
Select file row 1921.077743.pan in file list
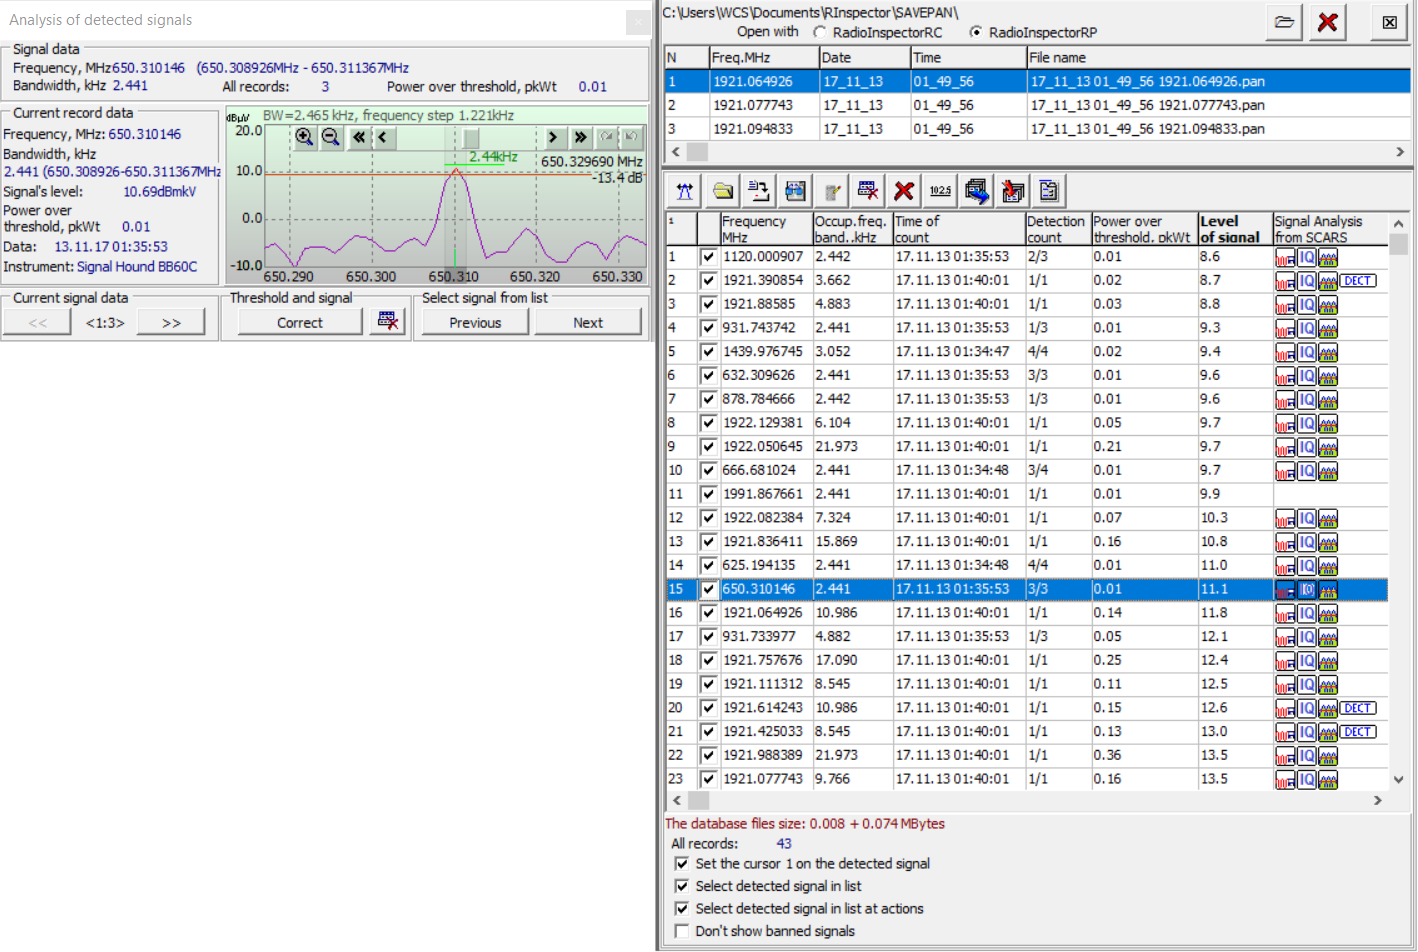click(1147, 105)
